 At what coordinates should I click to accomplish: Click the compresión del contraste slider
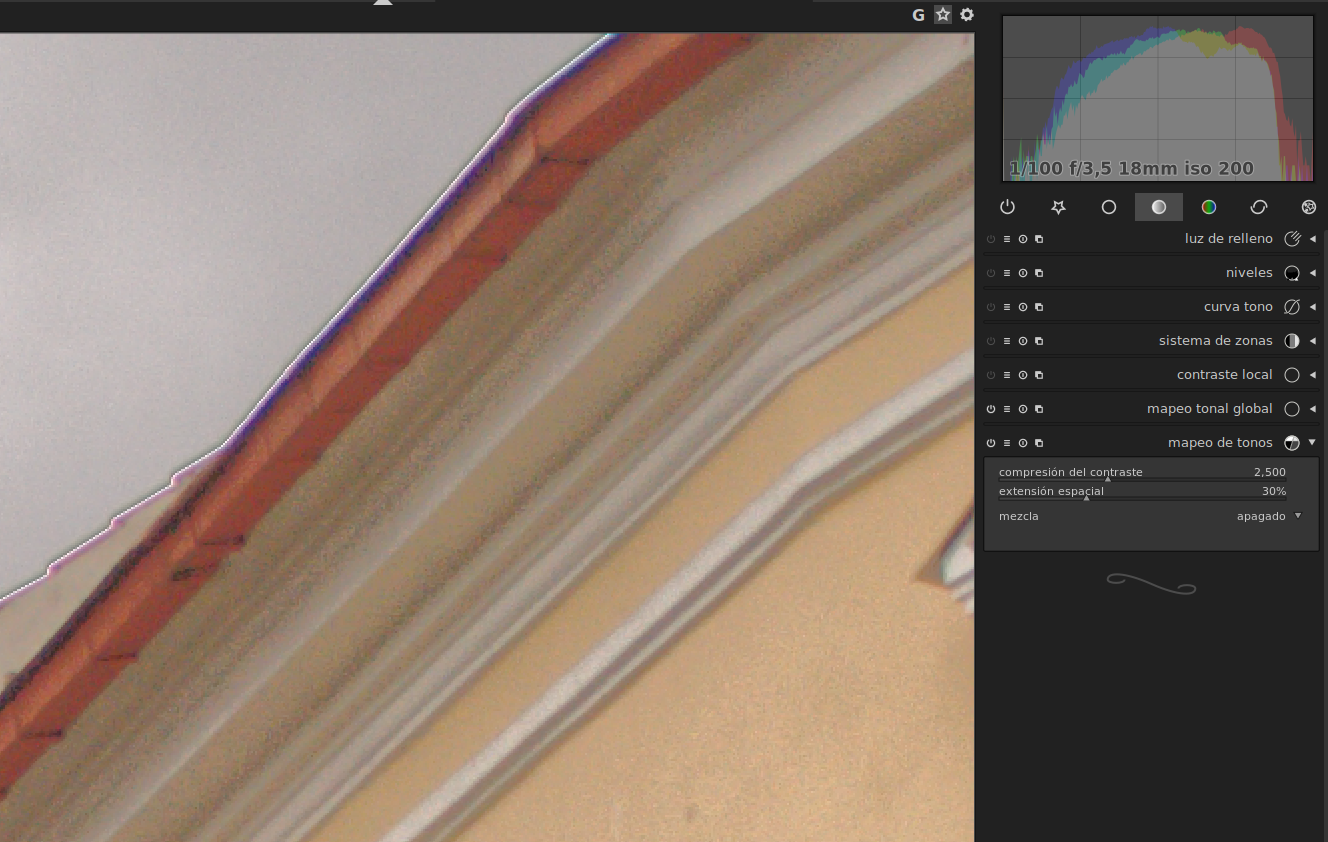point(1143,473)
